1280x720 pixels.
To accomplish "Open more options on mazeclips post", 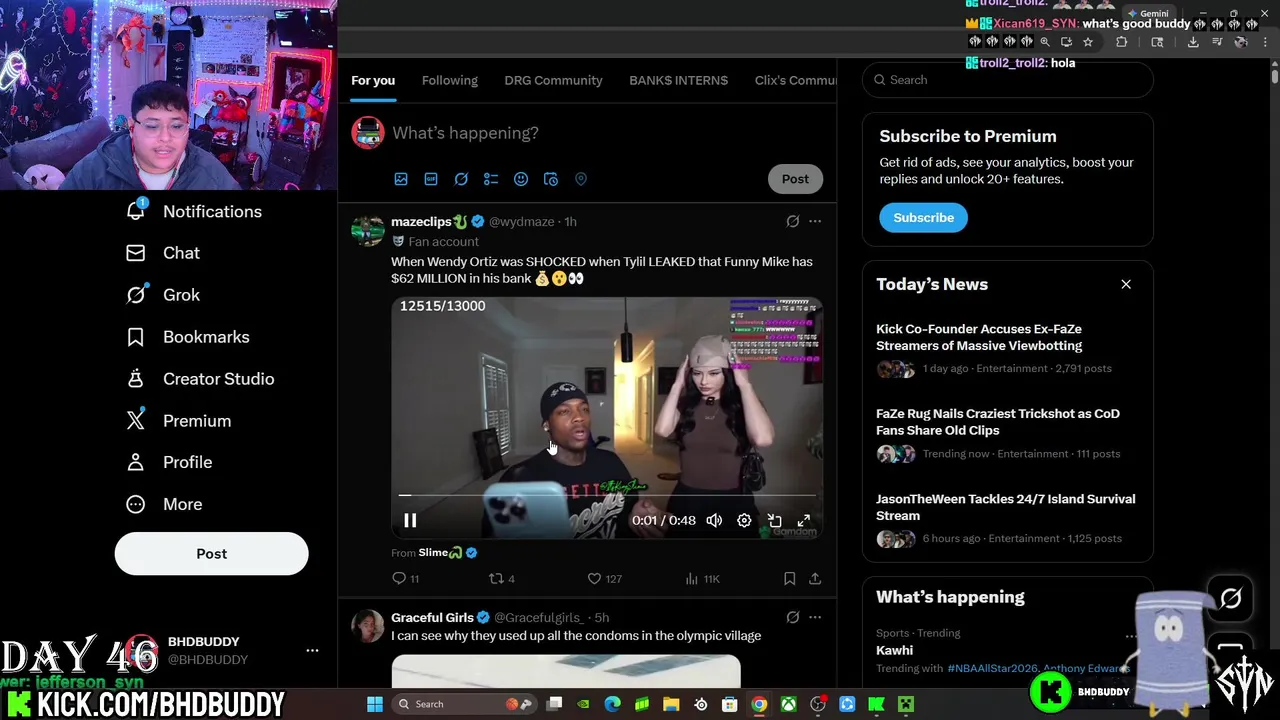I will (815, 221).
